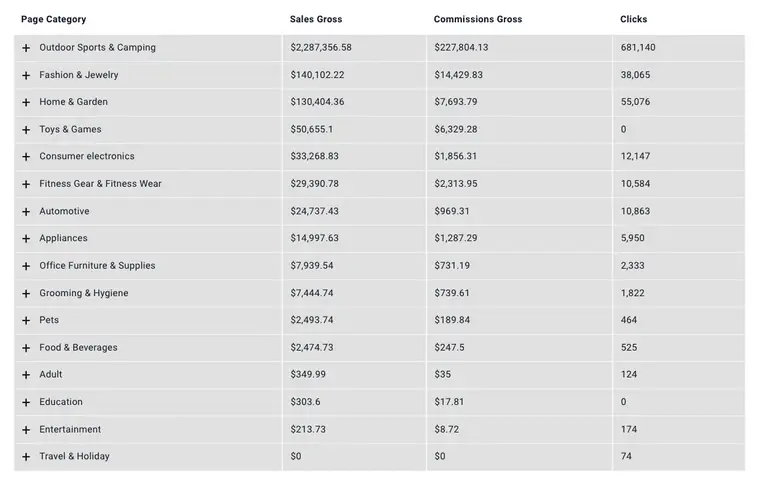Expand the Fashion & Jewelry row
This screenshot has width=760, height=483.
click(26, 76)
